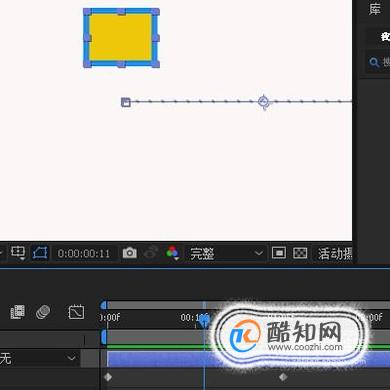This screenshot has width=390, height=390.
Task: Click the 0:00:00:11 timecode display
Action: click(84, 254)
